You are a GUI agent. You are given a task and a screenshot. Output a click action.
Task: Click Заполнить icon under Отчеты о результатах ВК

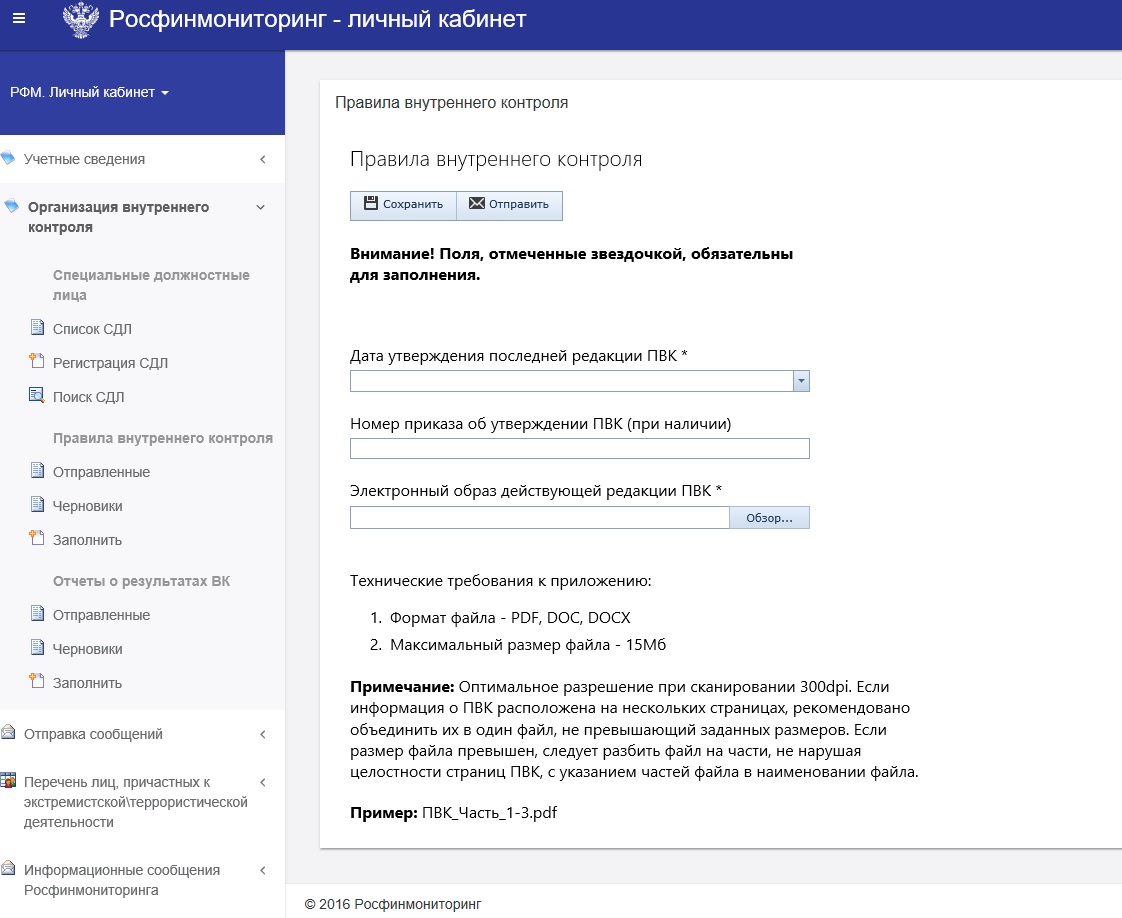point(36,680)
